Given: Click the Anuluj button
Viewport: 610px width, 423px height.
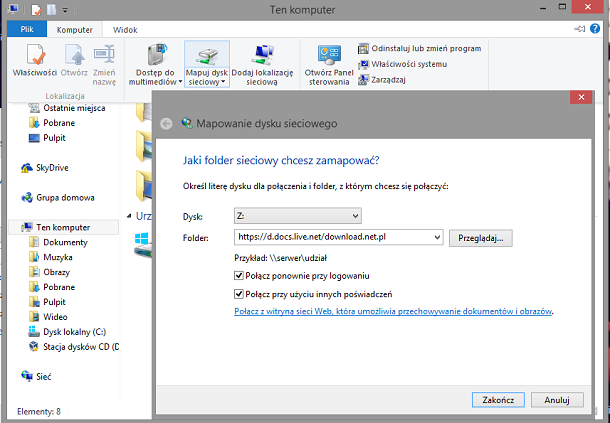Looking at the screenshot, I should [557, 400].
